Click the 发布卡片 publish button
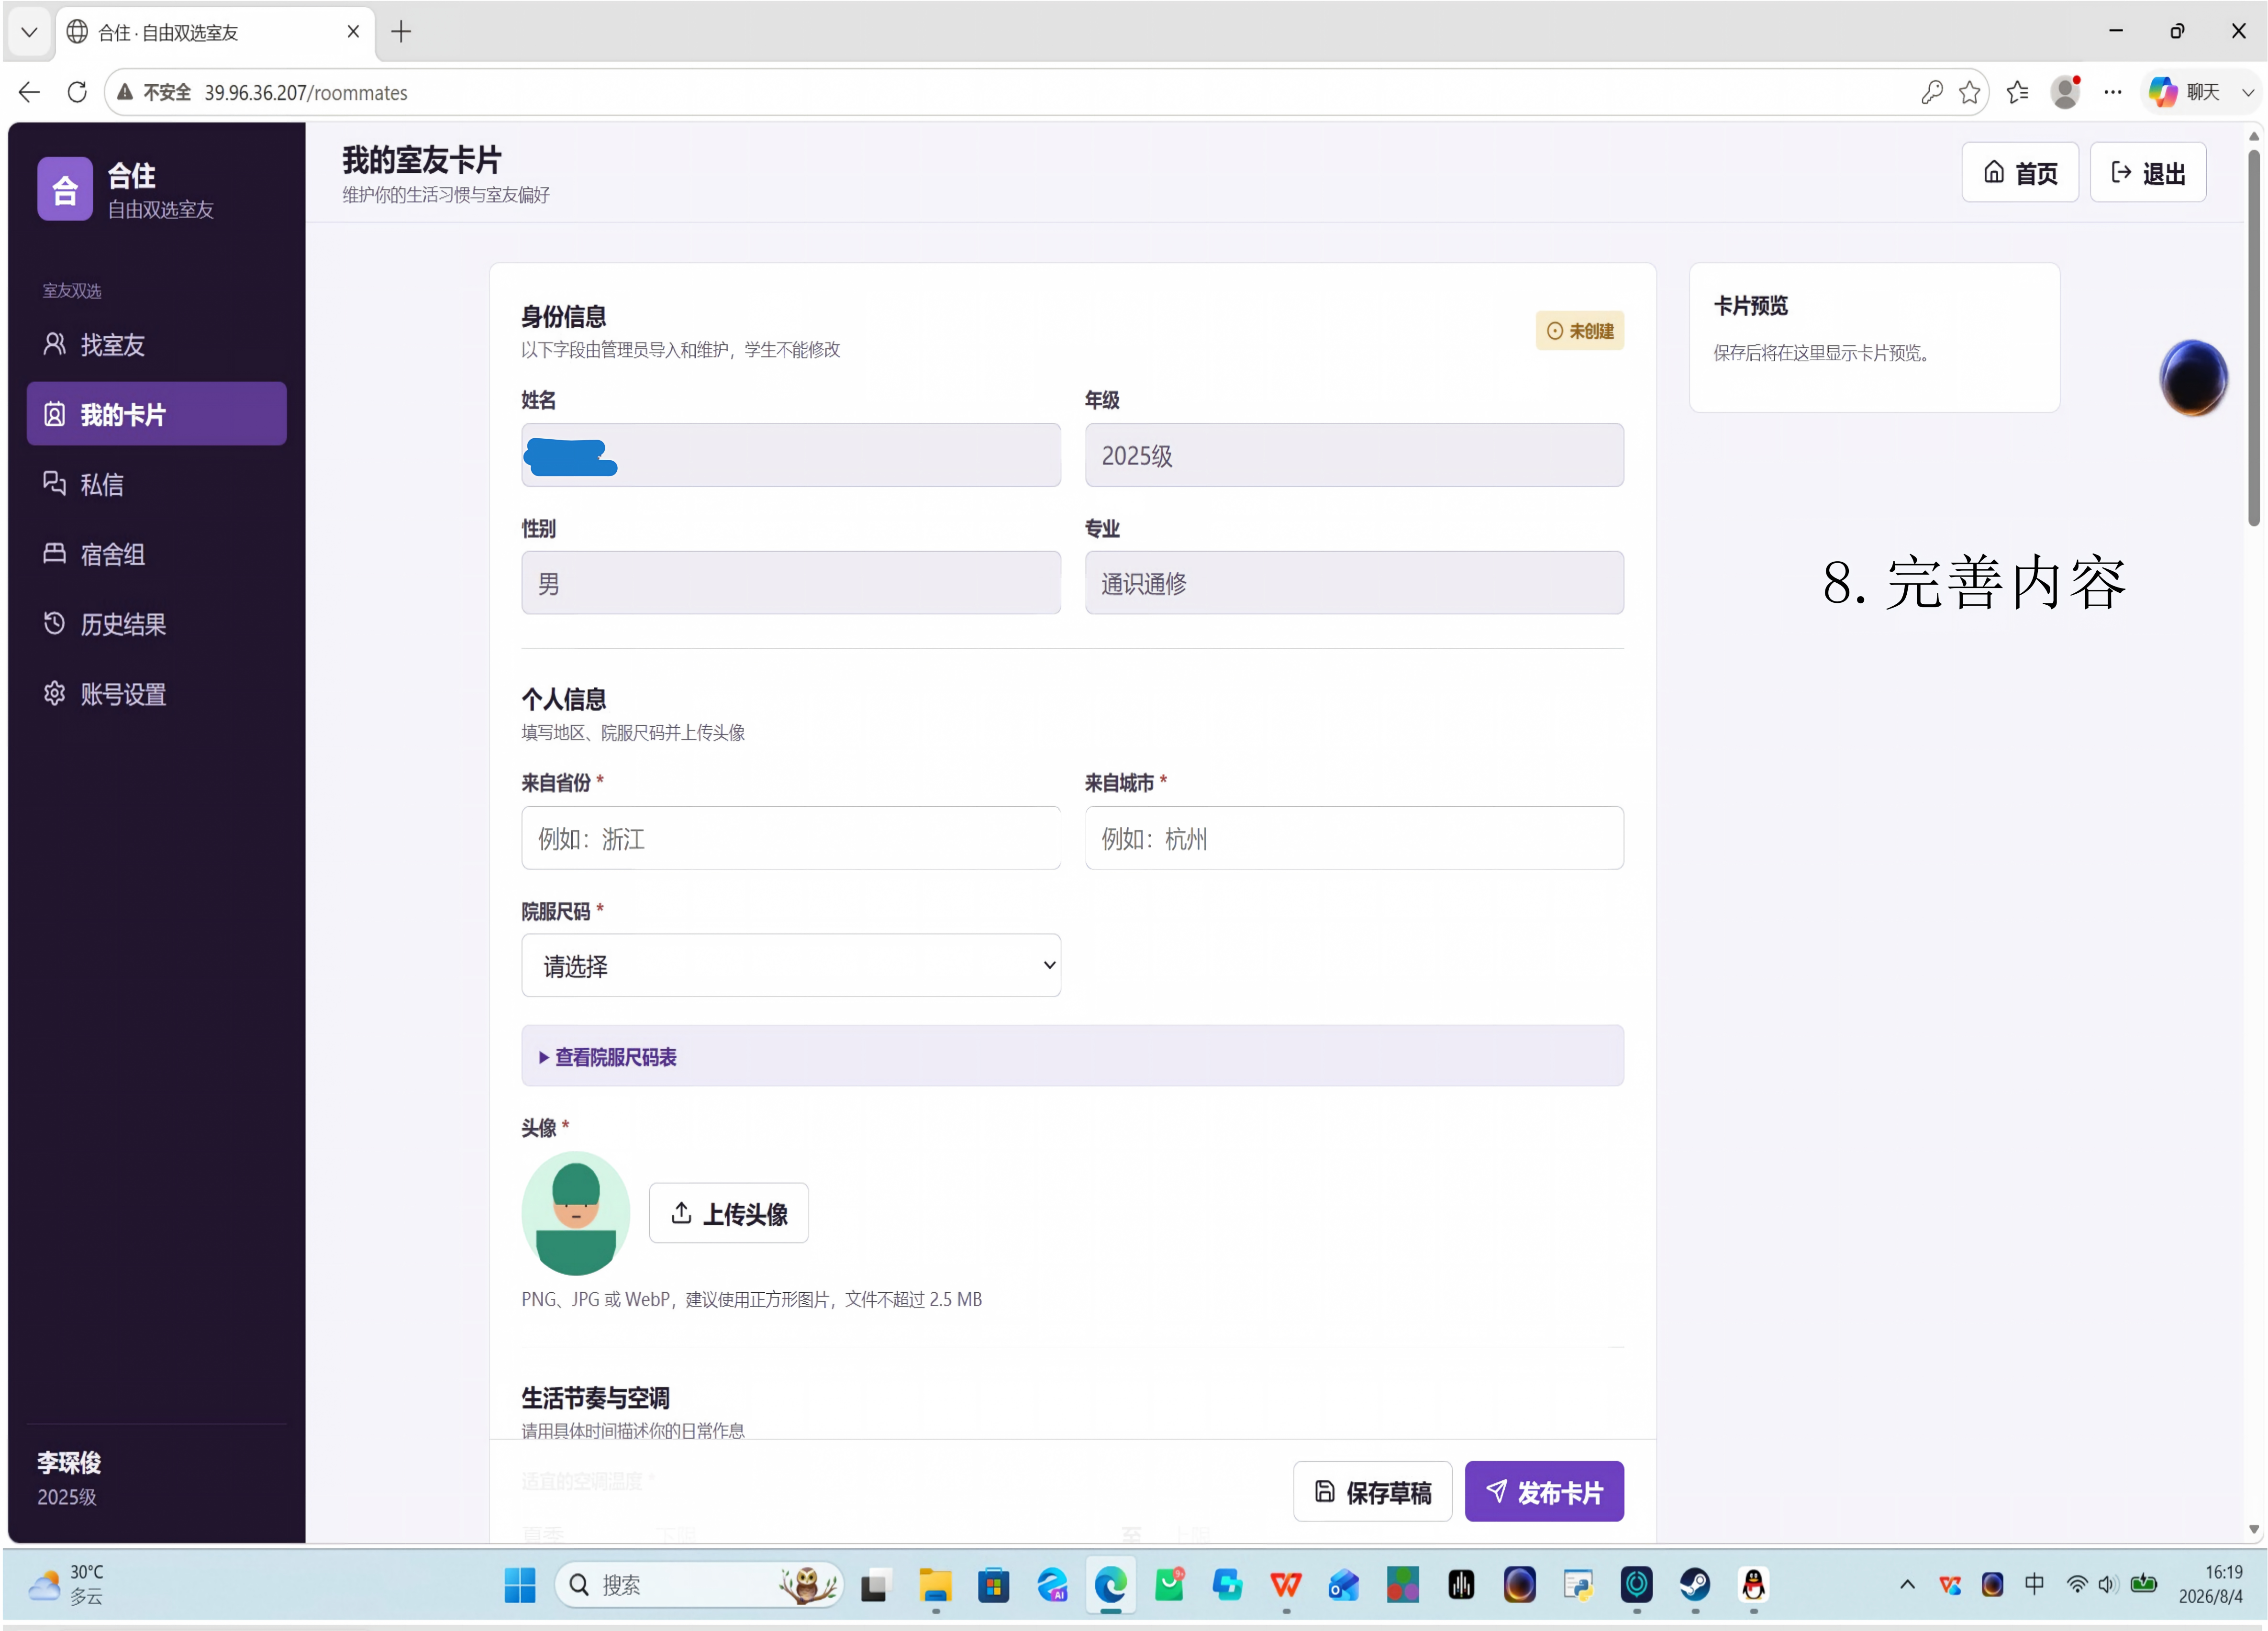 (x=1544, y=1492)
